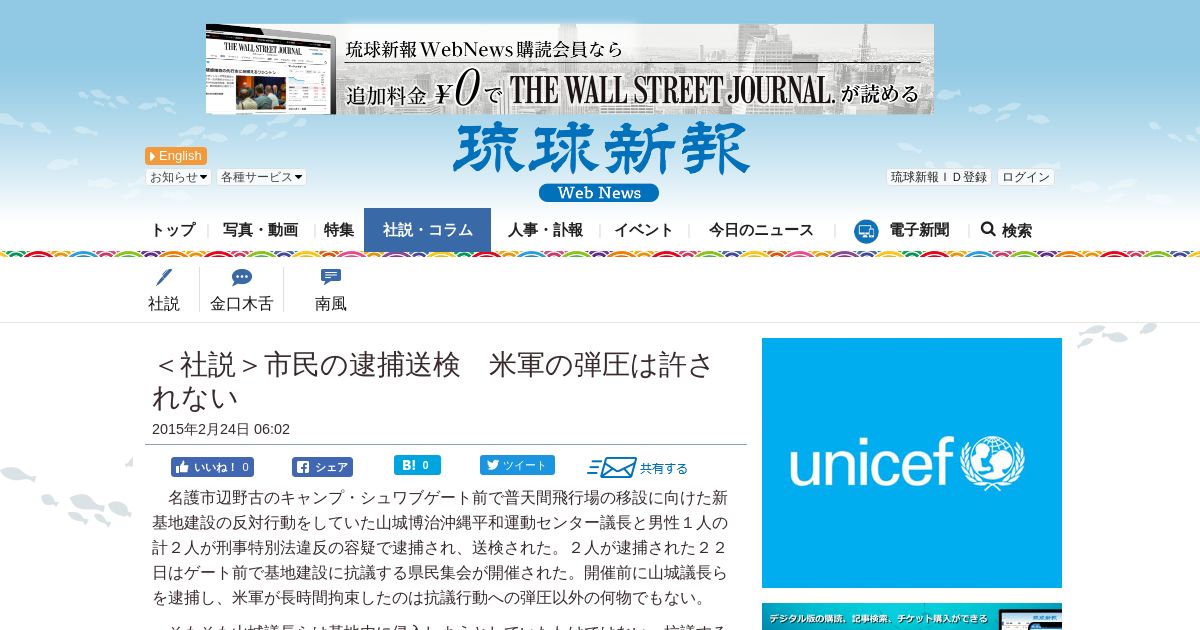Open the 人事・訃報 menu item

pos(545,230)
